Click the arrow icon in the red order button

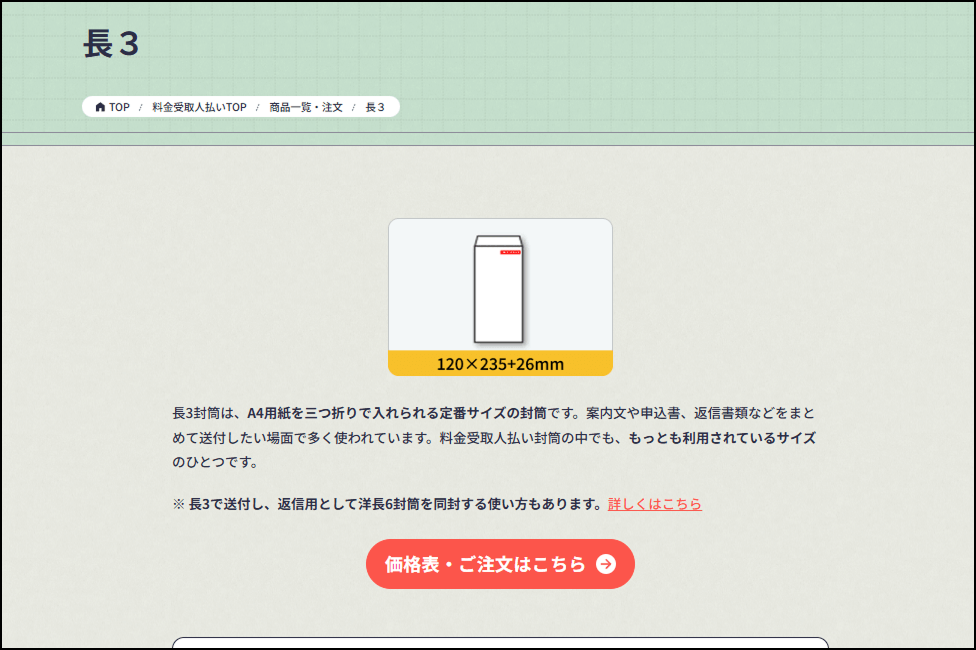(x=605, y=564)
